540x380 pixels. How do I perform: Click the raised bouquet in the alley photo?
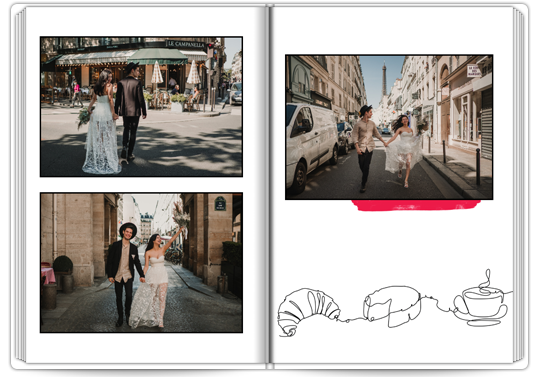click(181, 215)
